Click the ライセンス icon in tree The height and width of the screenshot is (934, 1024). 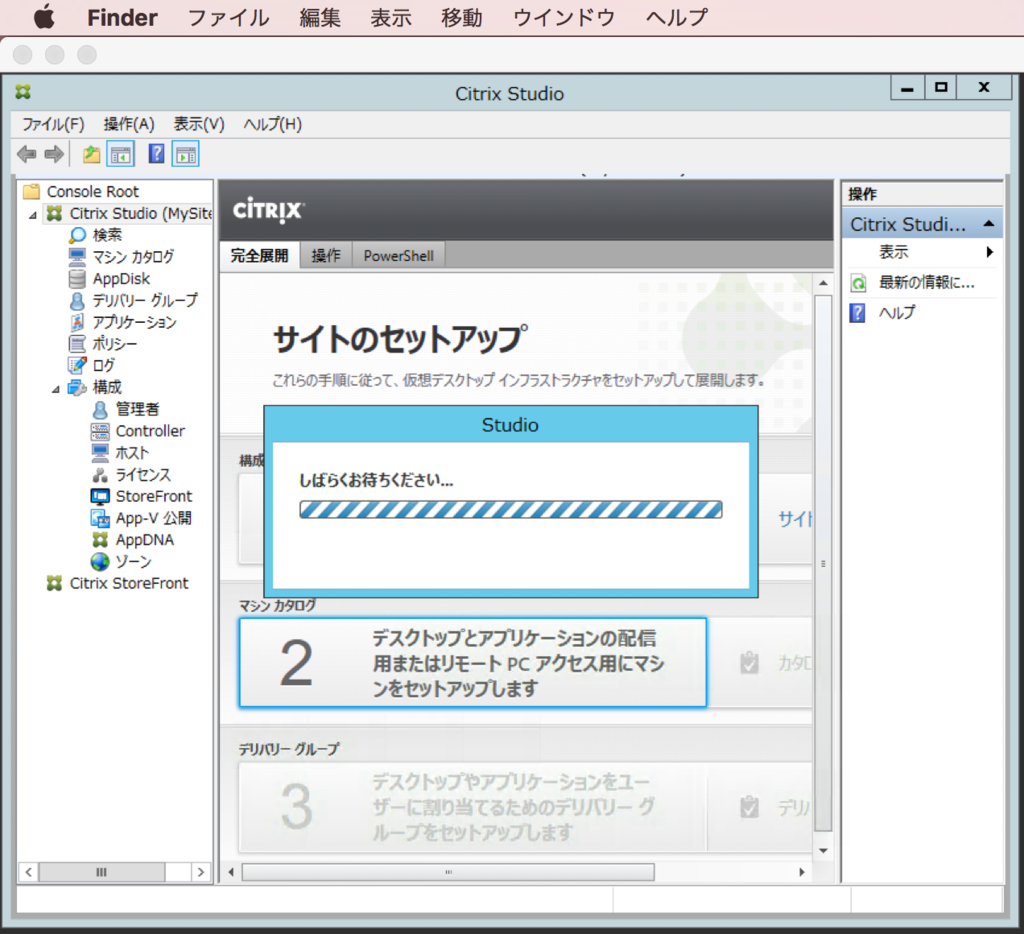[100, 475]
